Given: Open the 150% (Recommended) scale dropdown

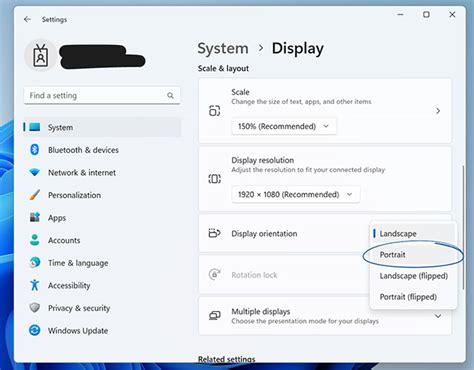Looking at the screenshot, I should pyautogui.click(x=284, y=126).
